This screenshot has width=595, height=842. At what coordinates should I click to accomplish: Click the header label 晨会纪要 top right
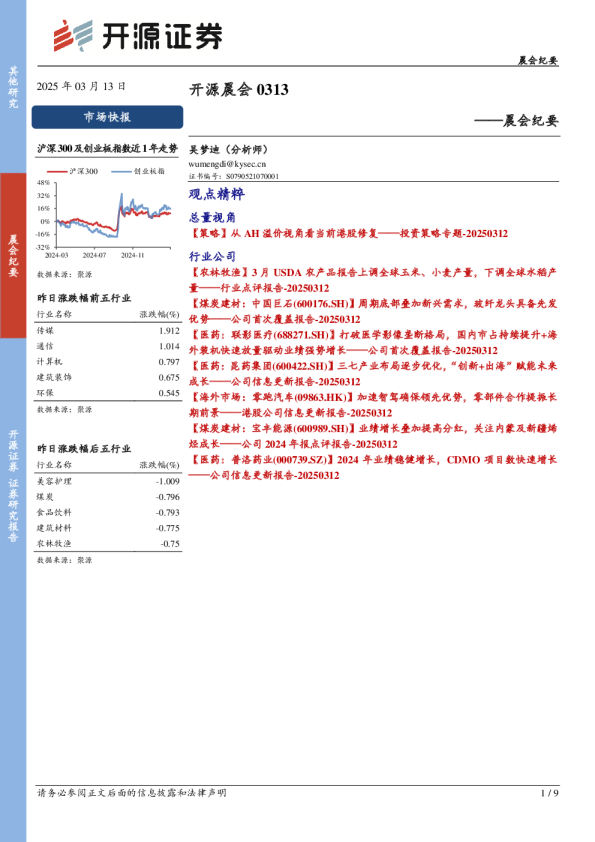pyautogui.click(x=538, y=60)
